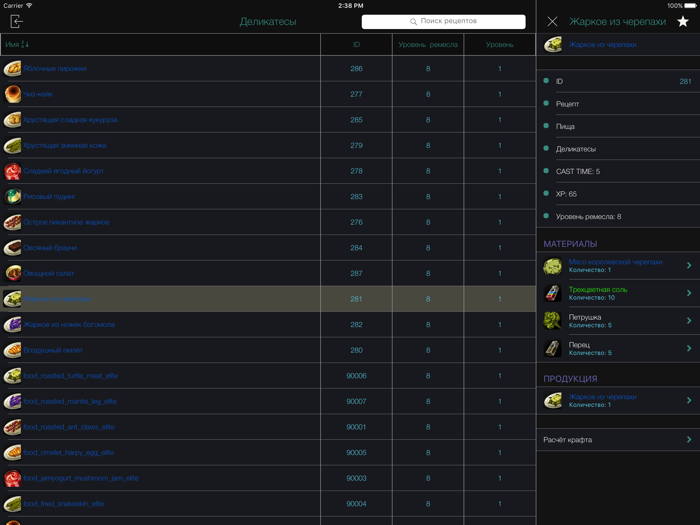
Task: Click the food_fried_snakeskin_elite icon
Action: coord(12,504)
